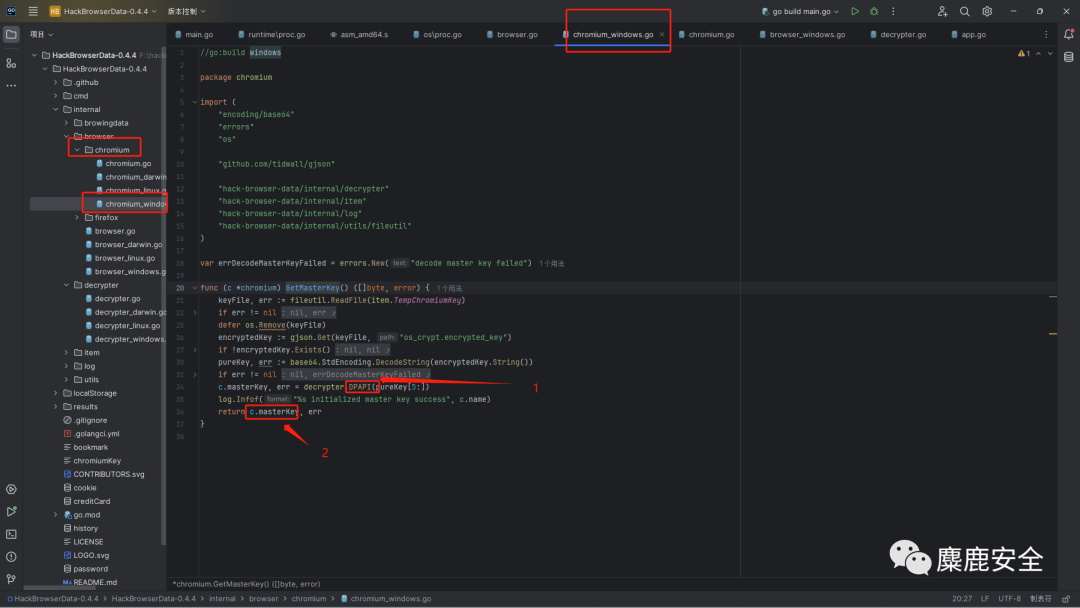Select the LOGO.svg file
1080x608 pixels.
(86, 555)
